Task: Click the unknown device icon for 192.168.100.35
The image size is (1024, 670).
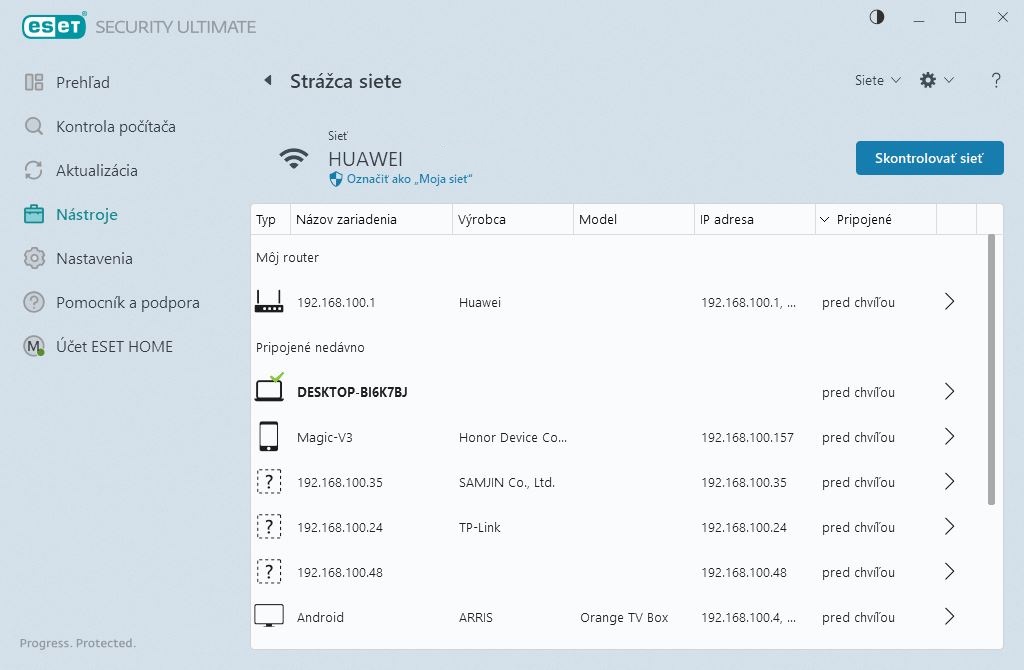Action: 269,482
